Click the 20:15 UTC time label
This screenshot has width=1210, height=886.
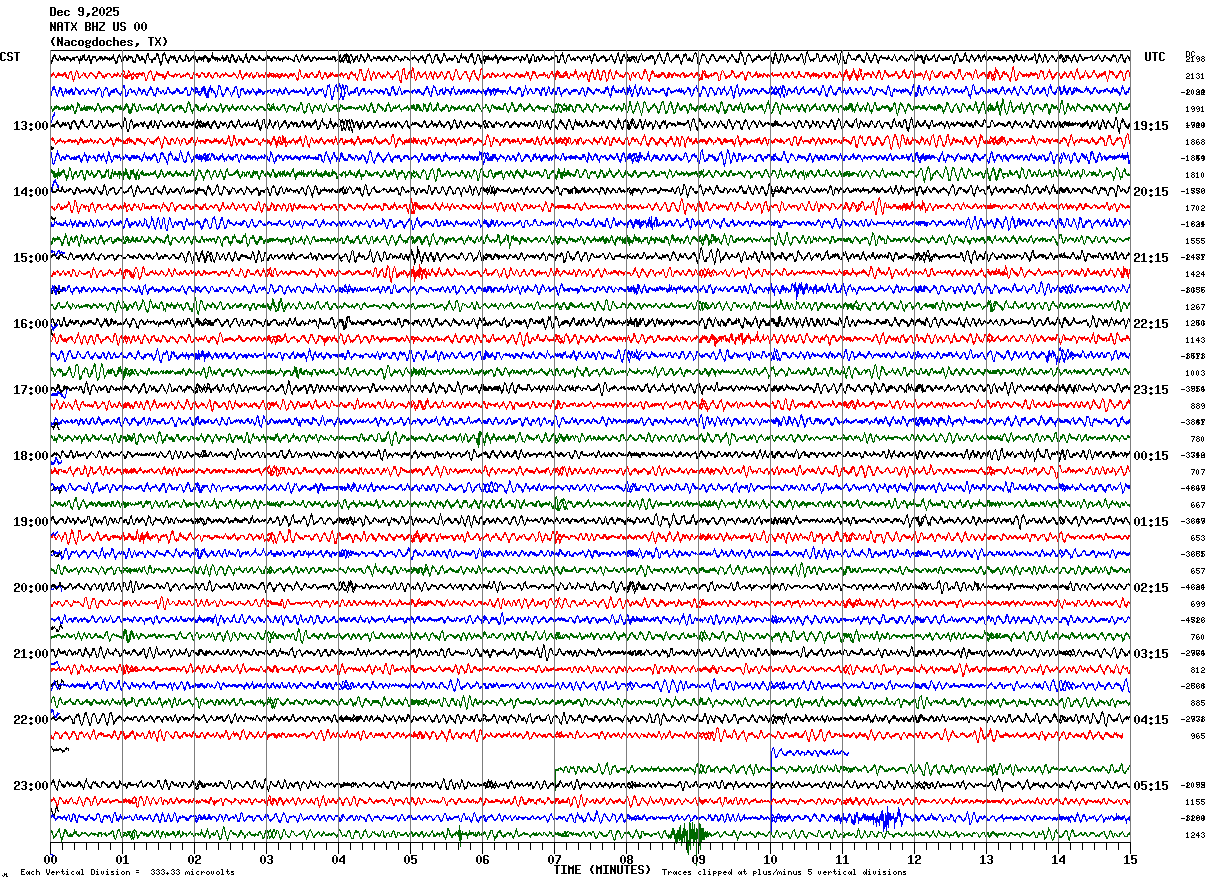tap(1151, 192)
